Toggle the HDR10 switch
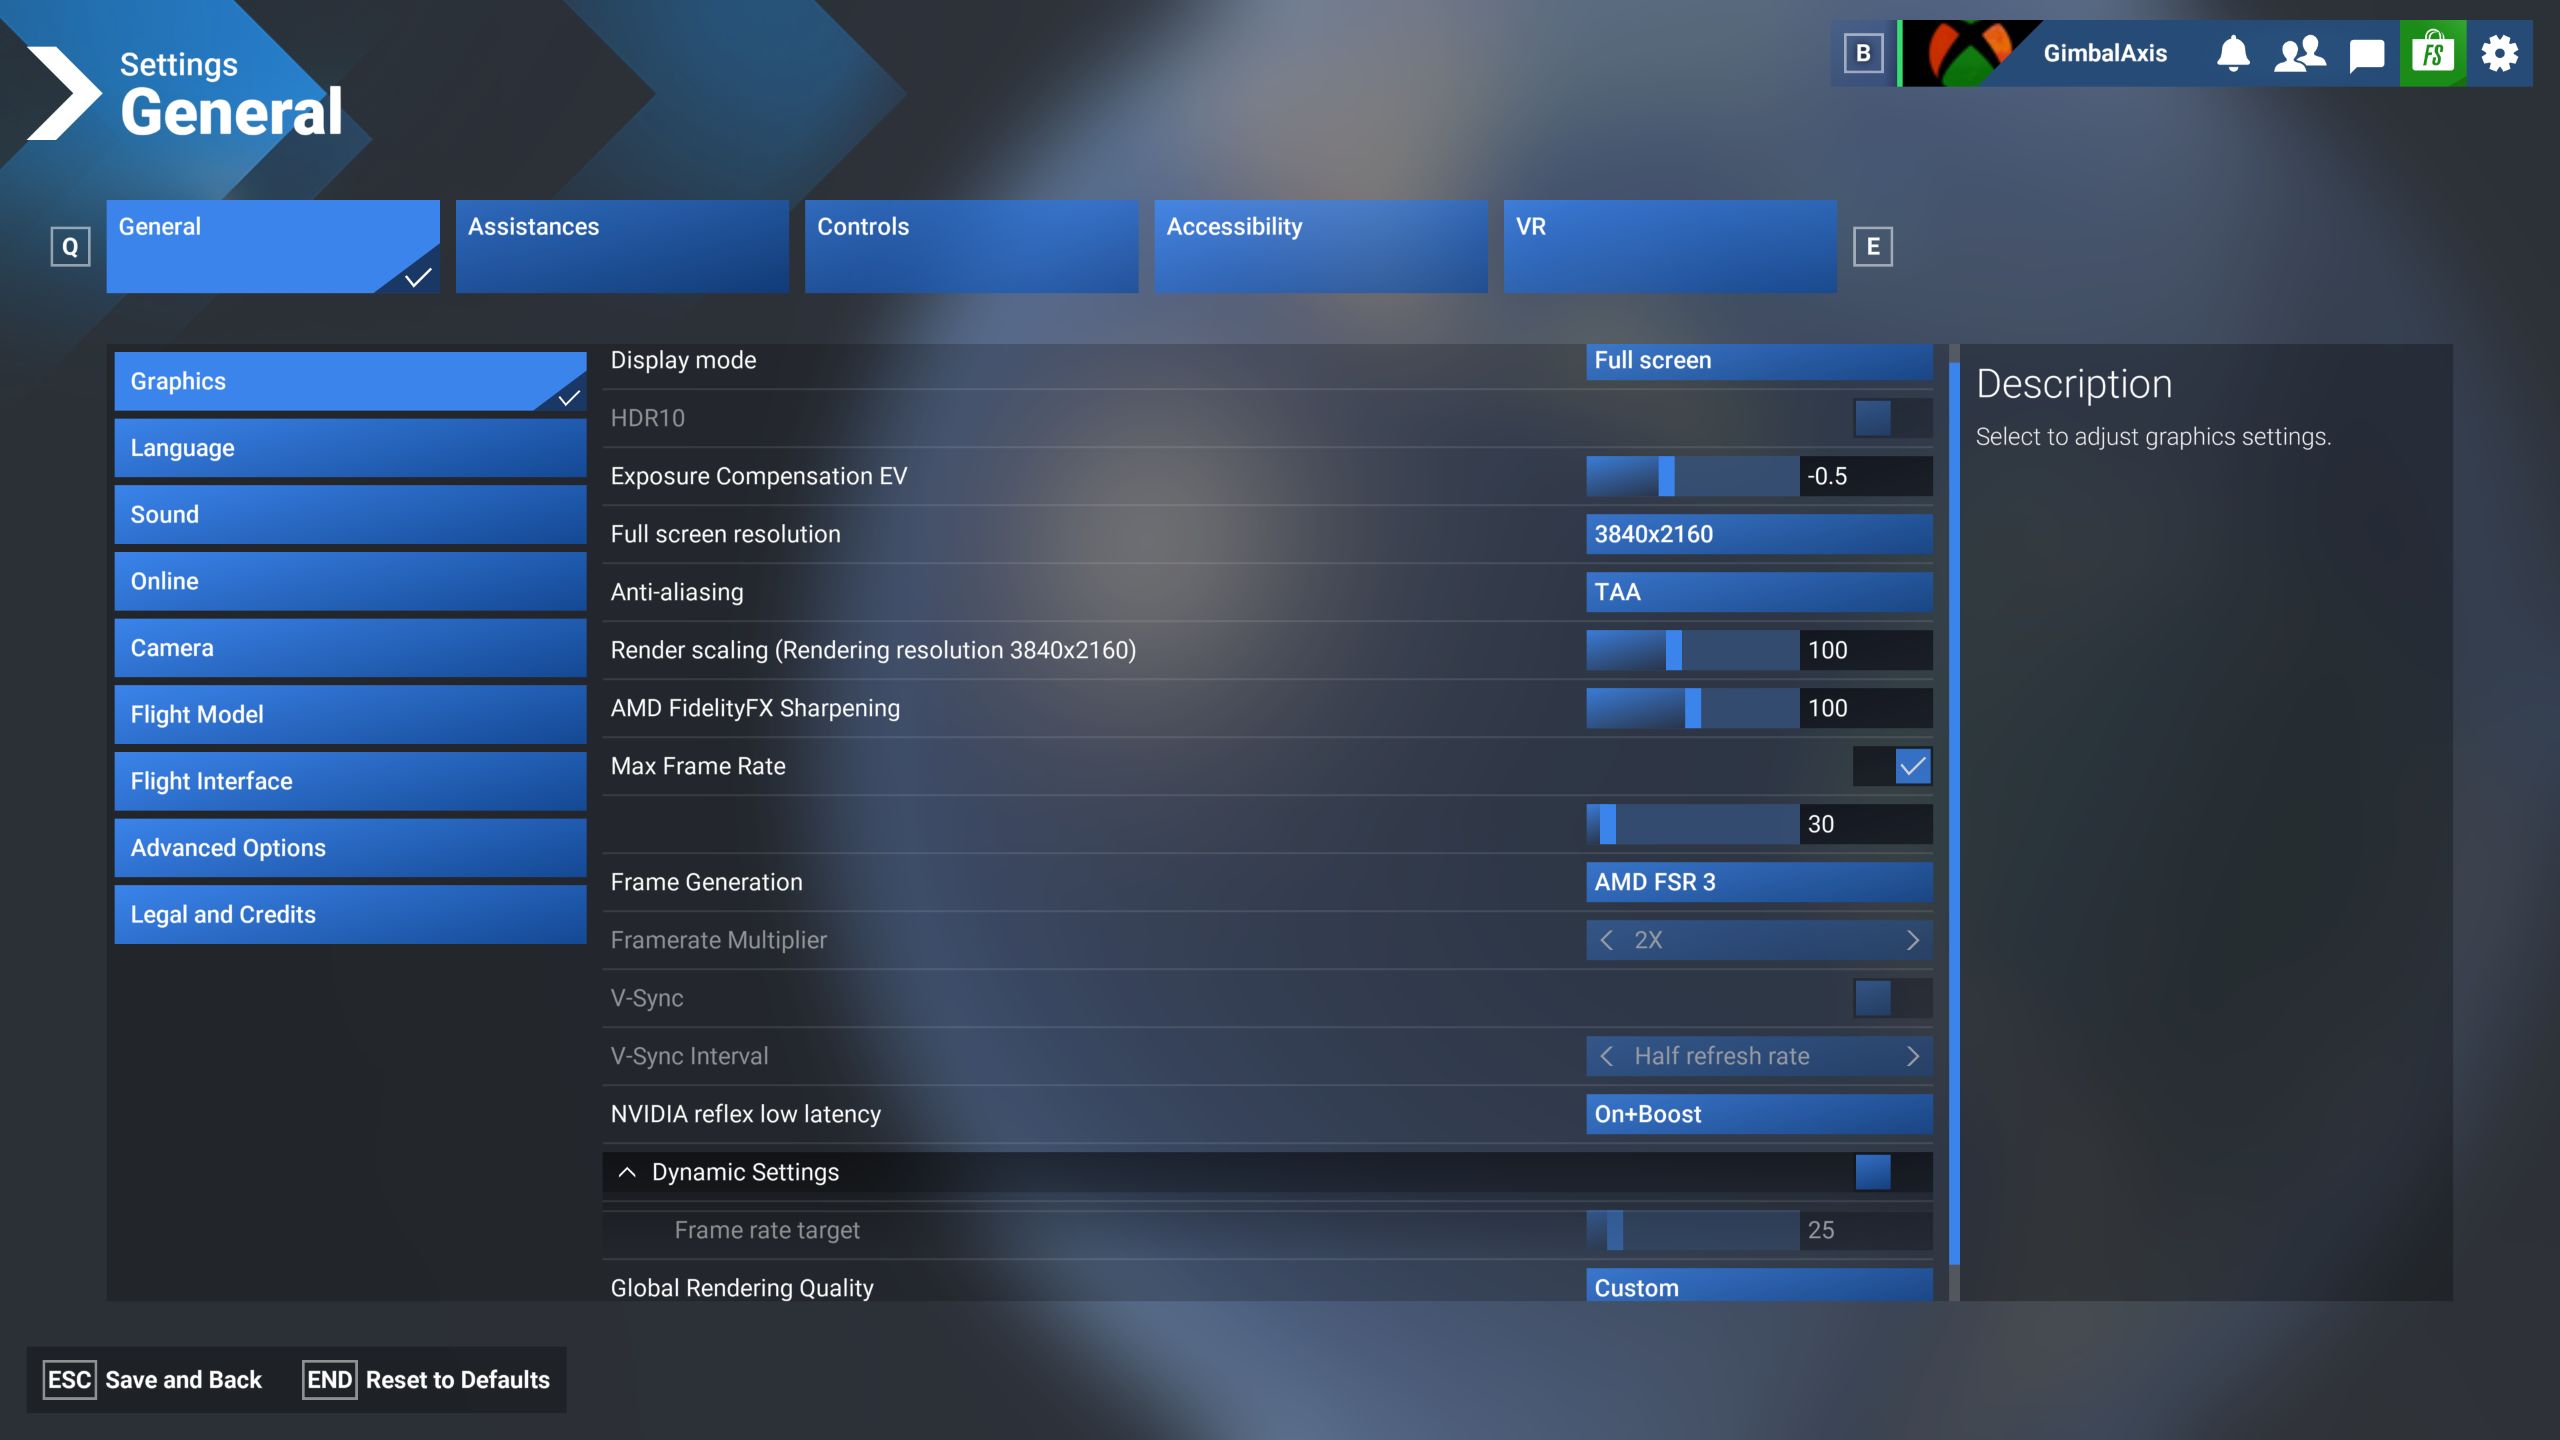This screenshot has width=2560, height=1440. tap(1892, 418)
